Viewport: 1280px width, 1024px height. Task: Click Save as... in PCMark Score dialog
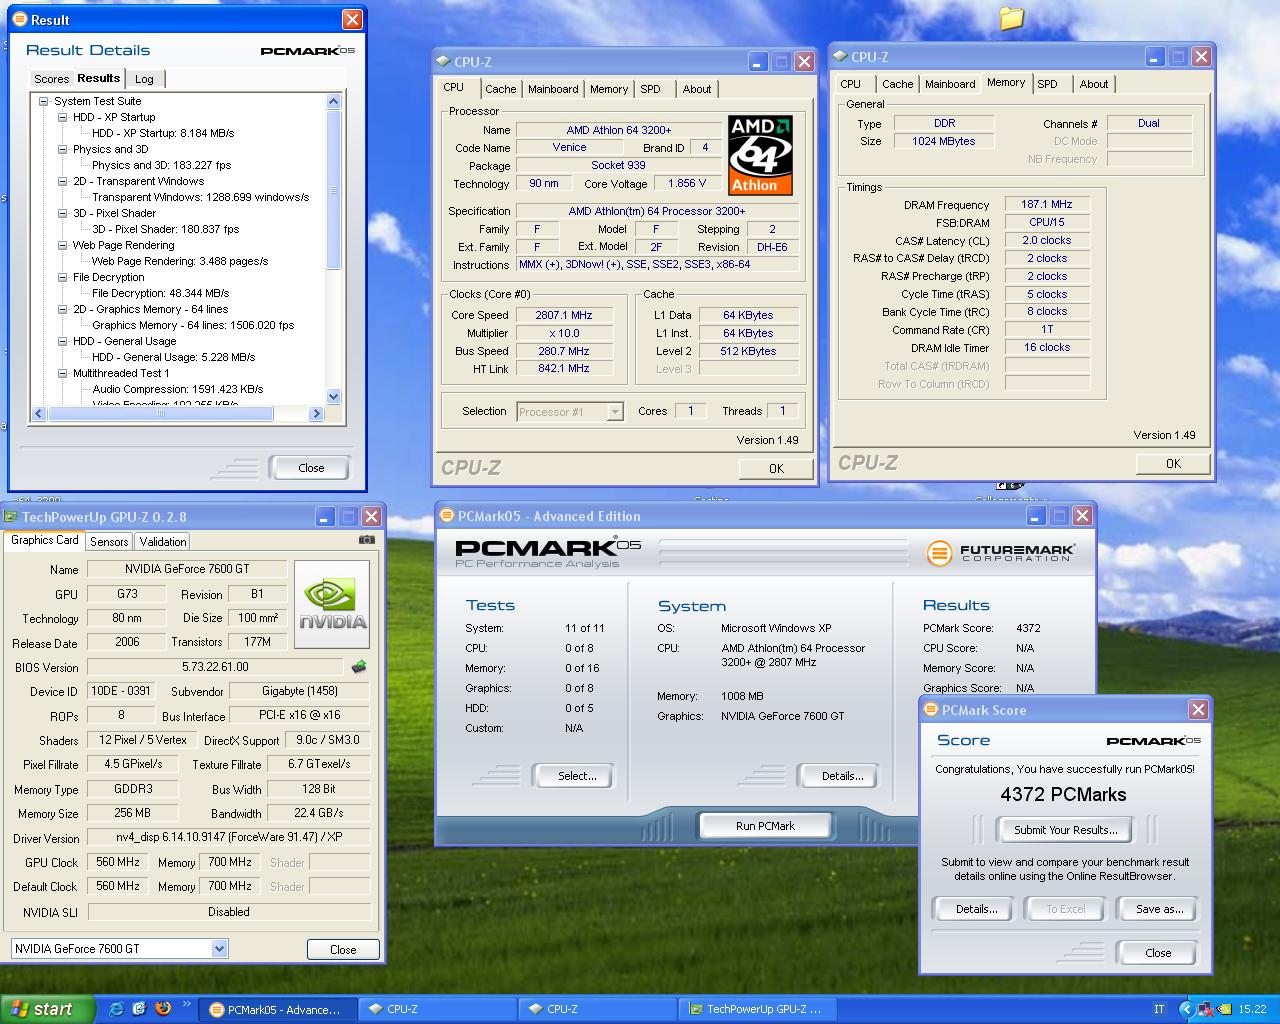pyautogui.click(x=1159, y=909)
